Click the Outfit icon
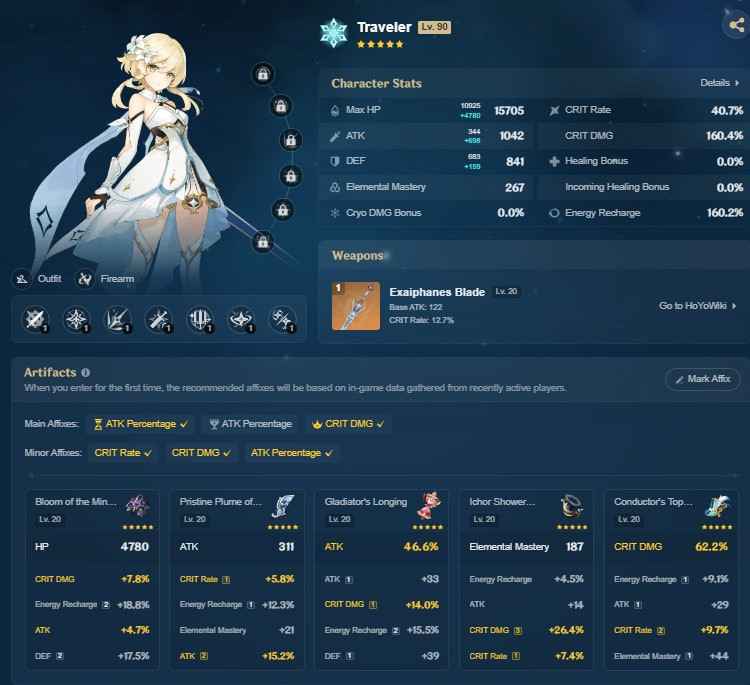This screenshot has height=685, width=750. [x=22, y=278]
